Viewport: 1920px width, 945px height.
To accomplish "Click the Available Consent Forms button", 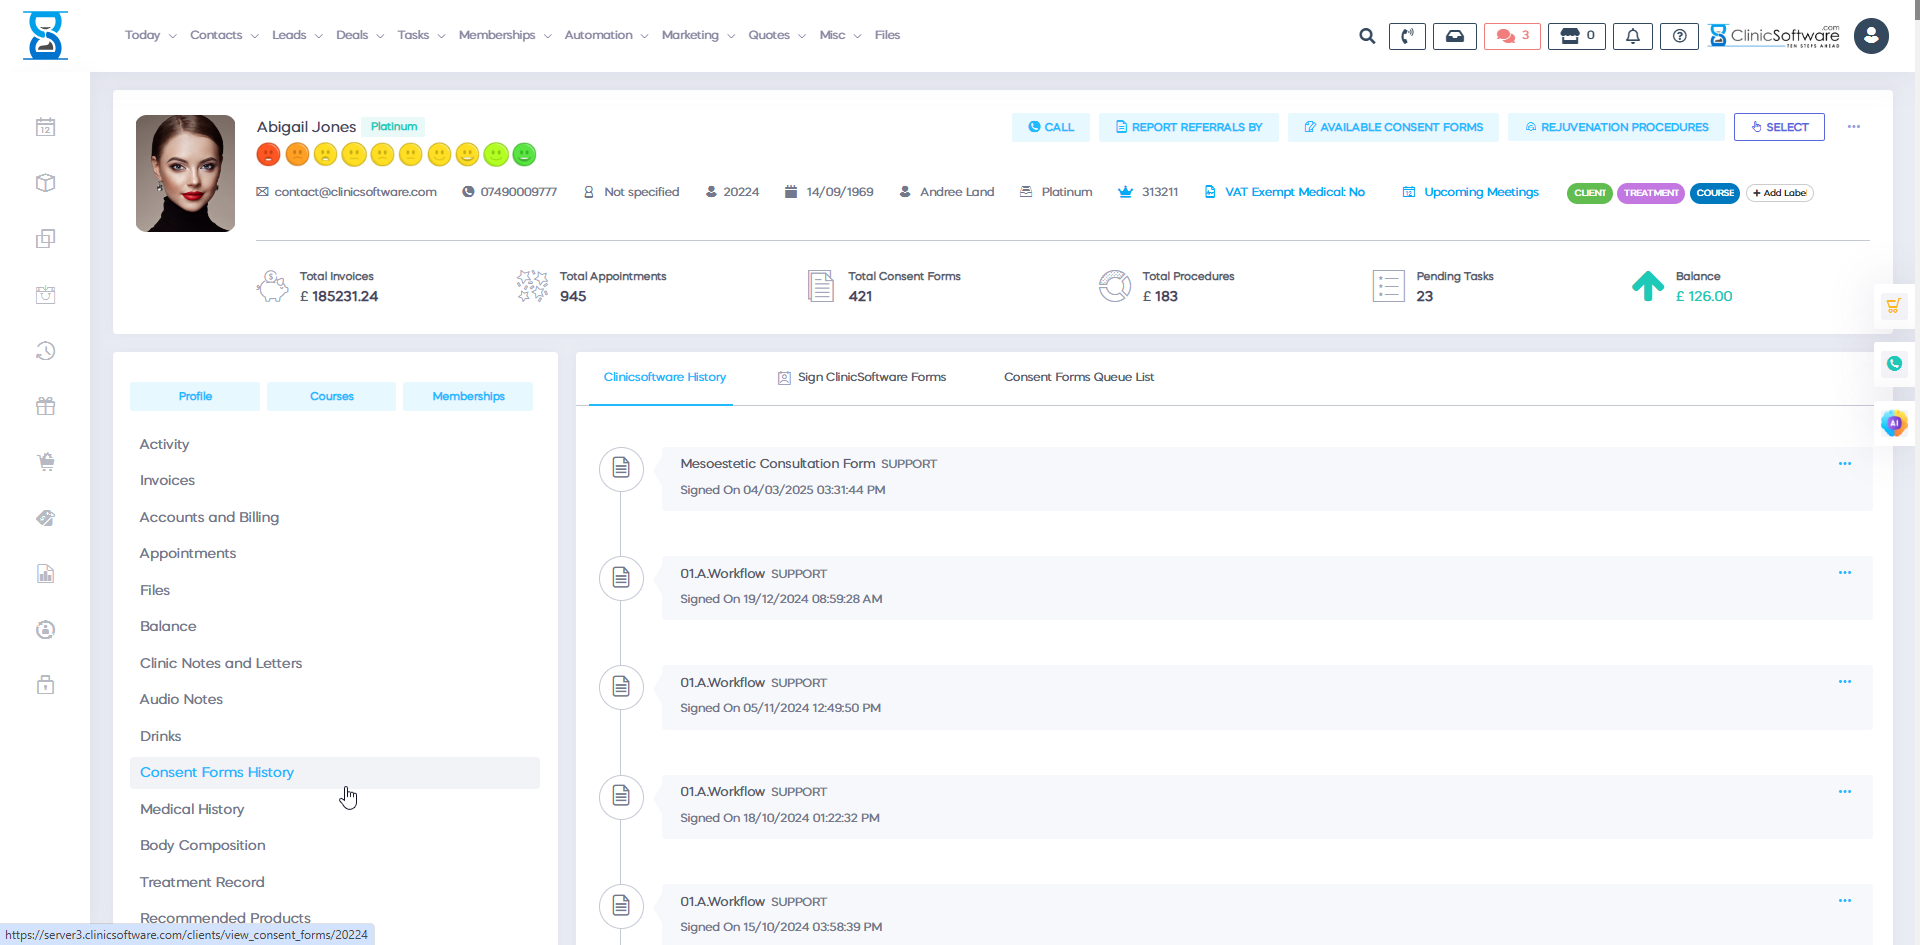I will (x=1392, y=127).
